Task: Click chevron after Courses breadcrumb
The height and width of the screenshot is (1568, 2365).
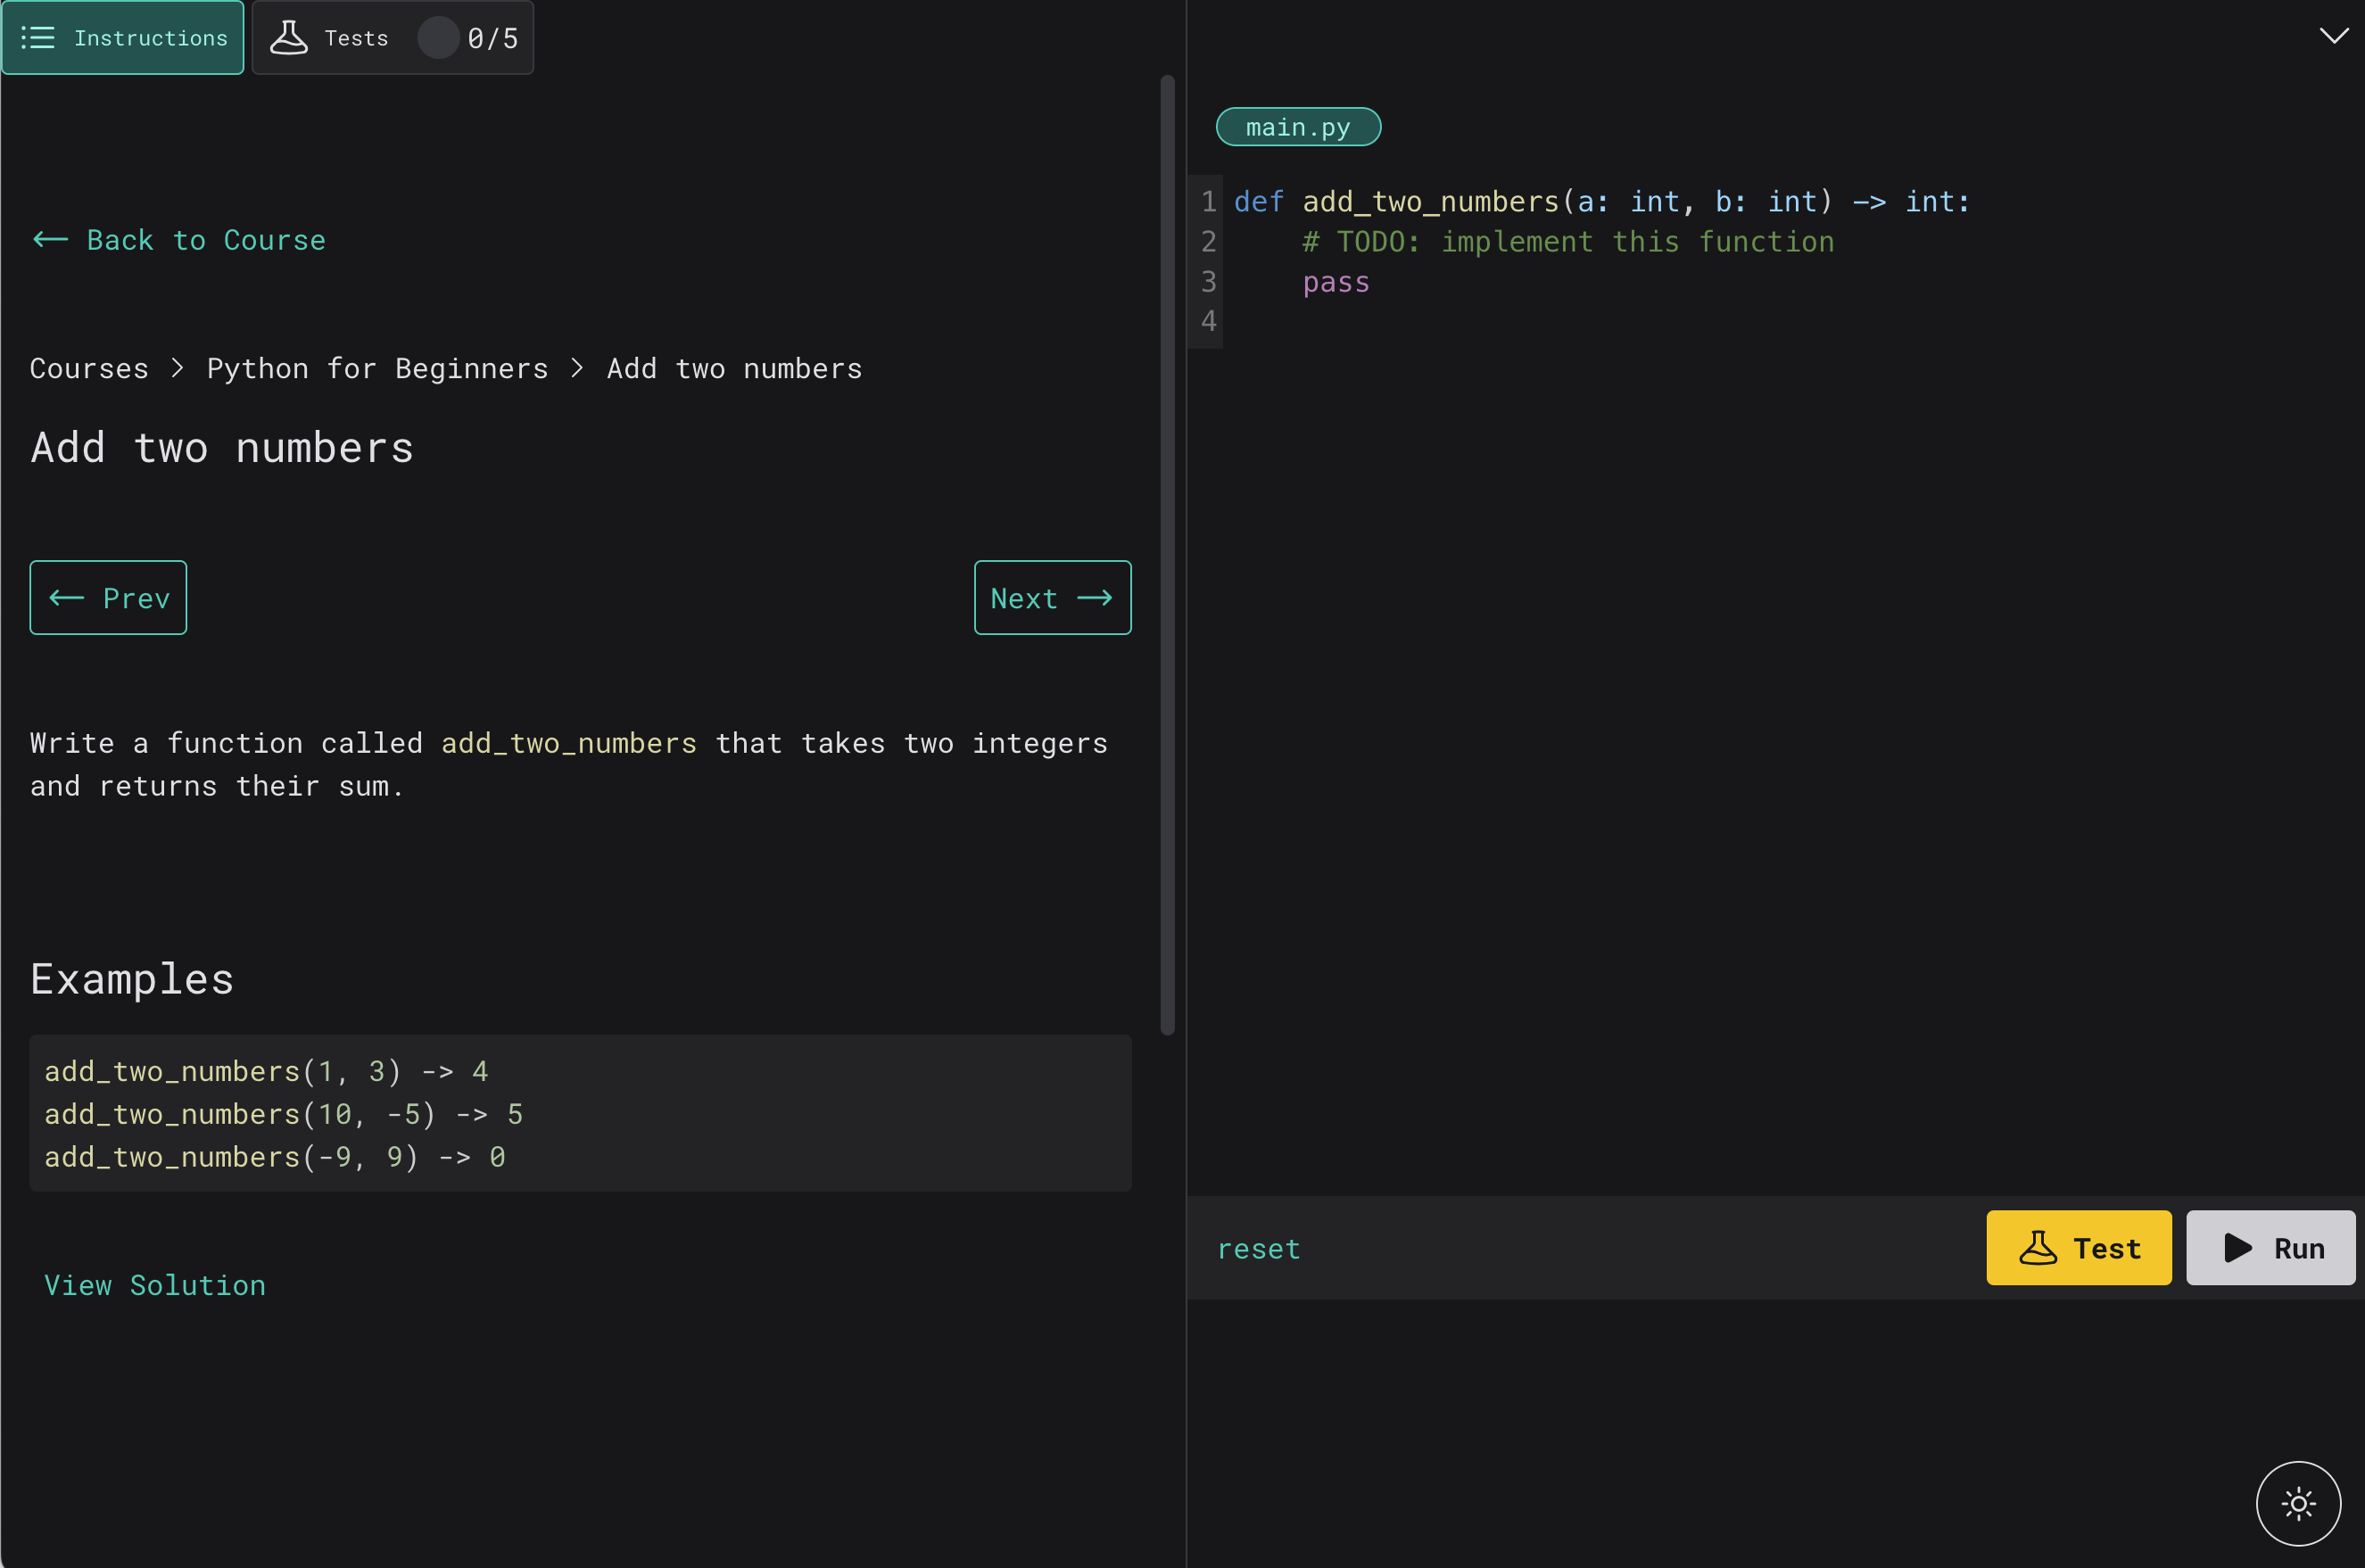Action: 178,368
